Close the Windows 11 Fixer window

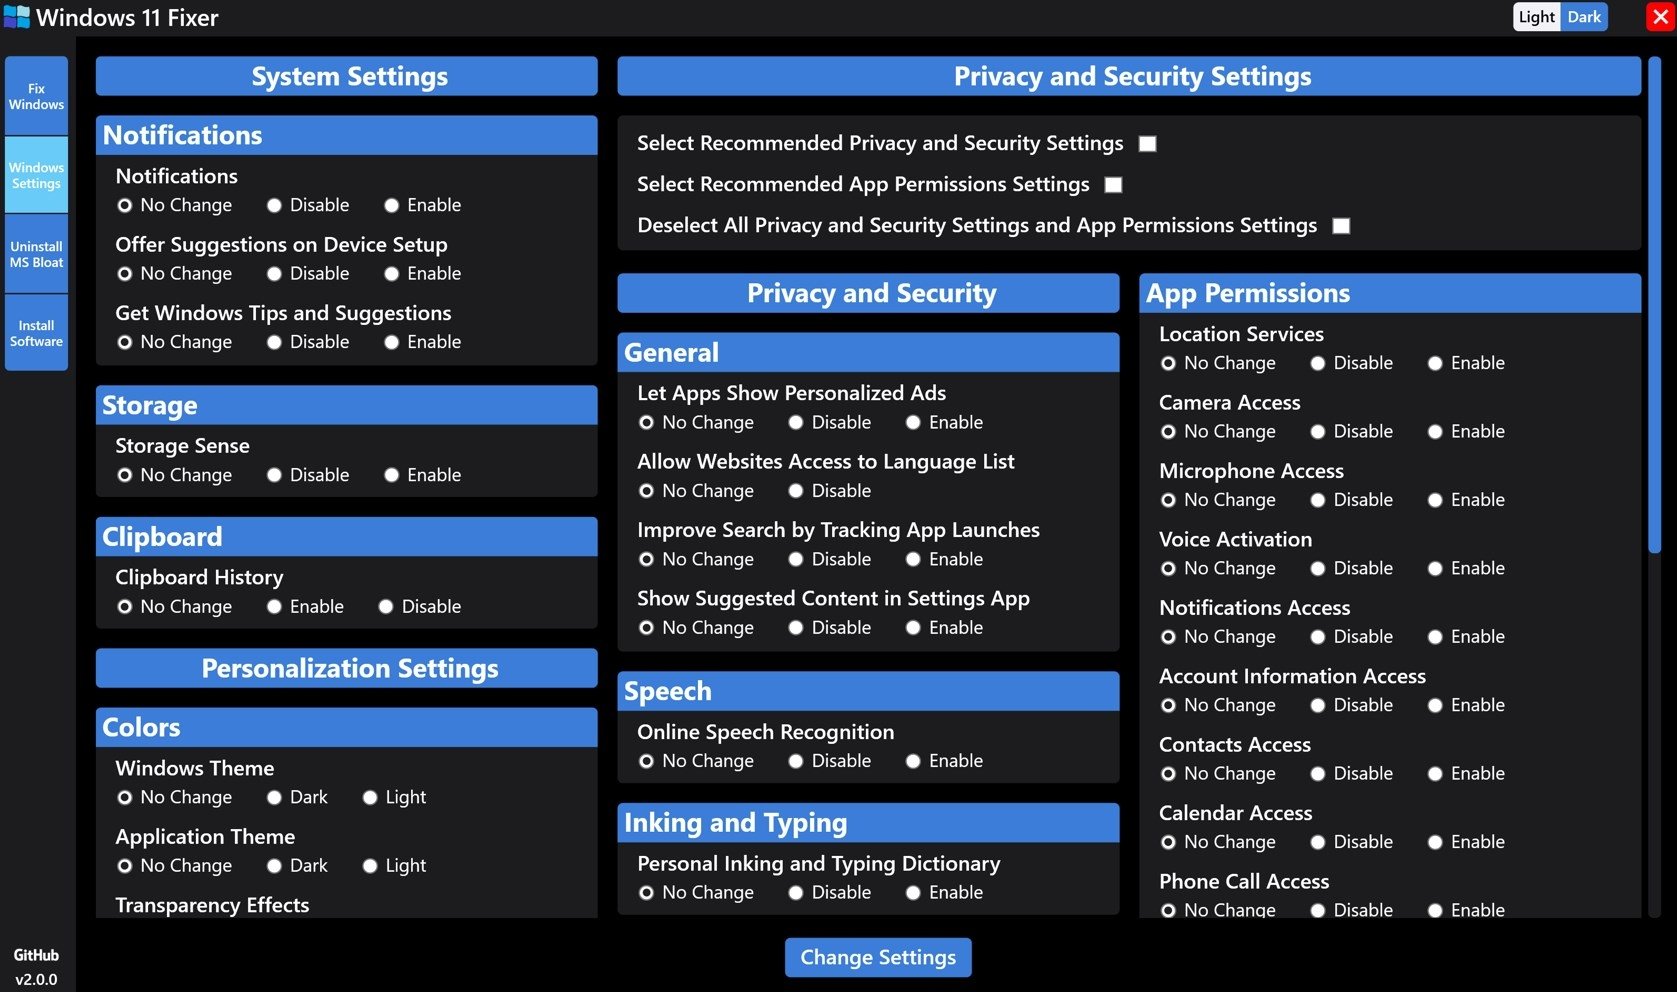1660,17
